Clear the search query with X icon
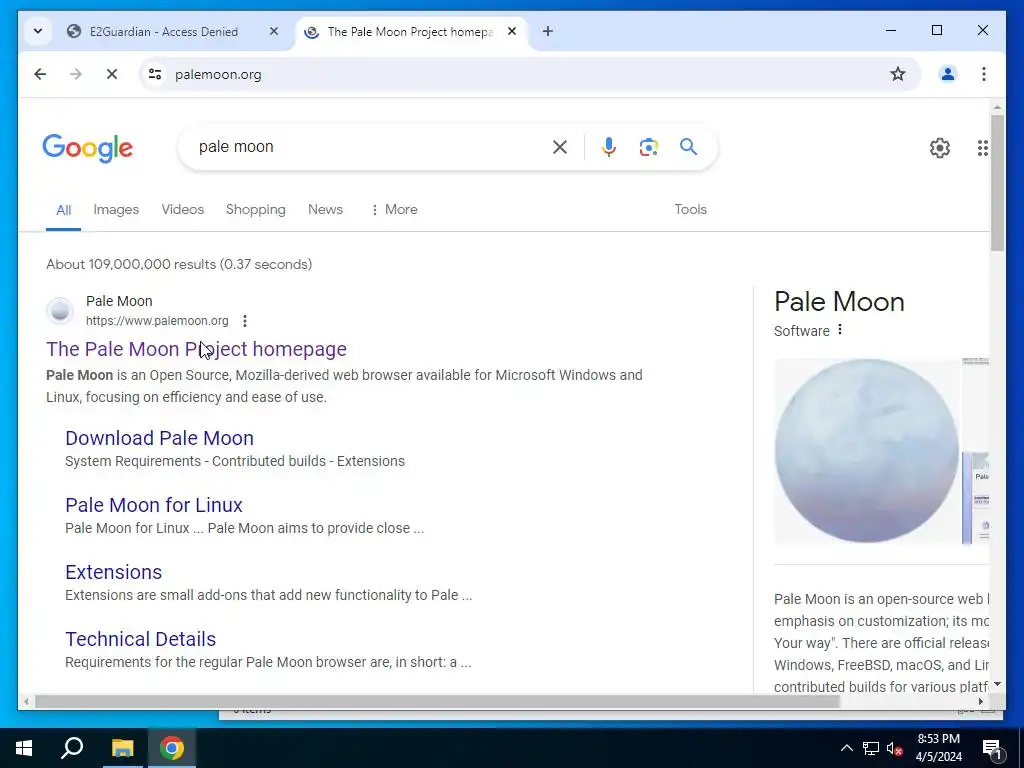1024x768 pixels. click(560, 147)
